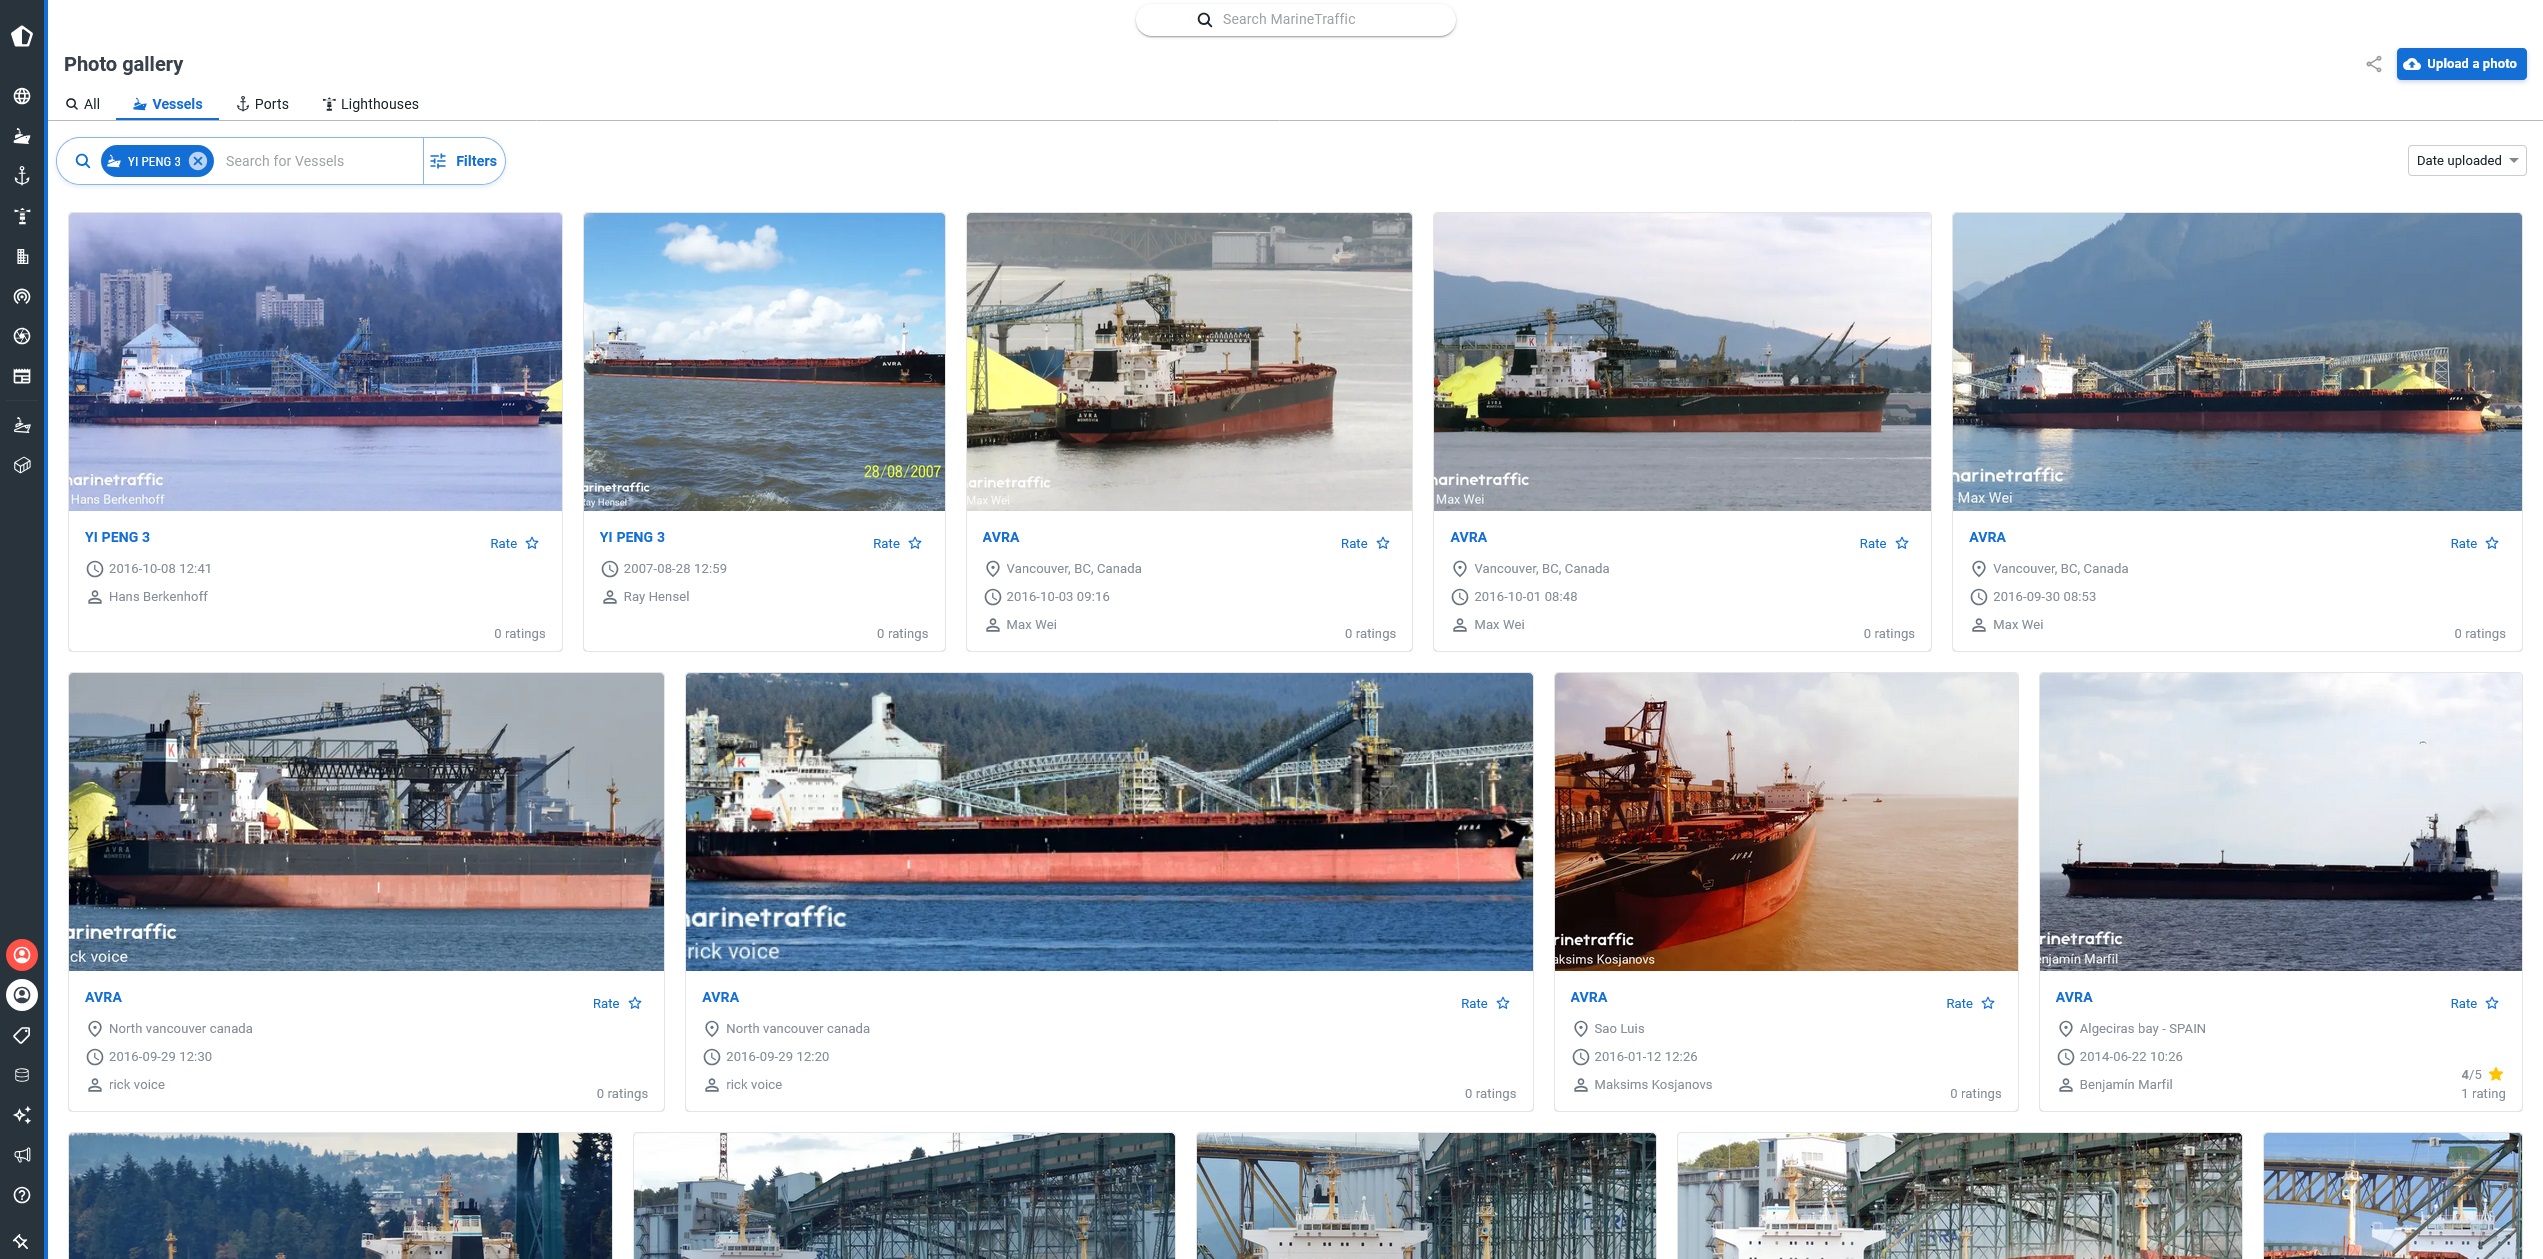Open the help question mark icon
The image size is (2543, 1259).
tap(22, 1195)
